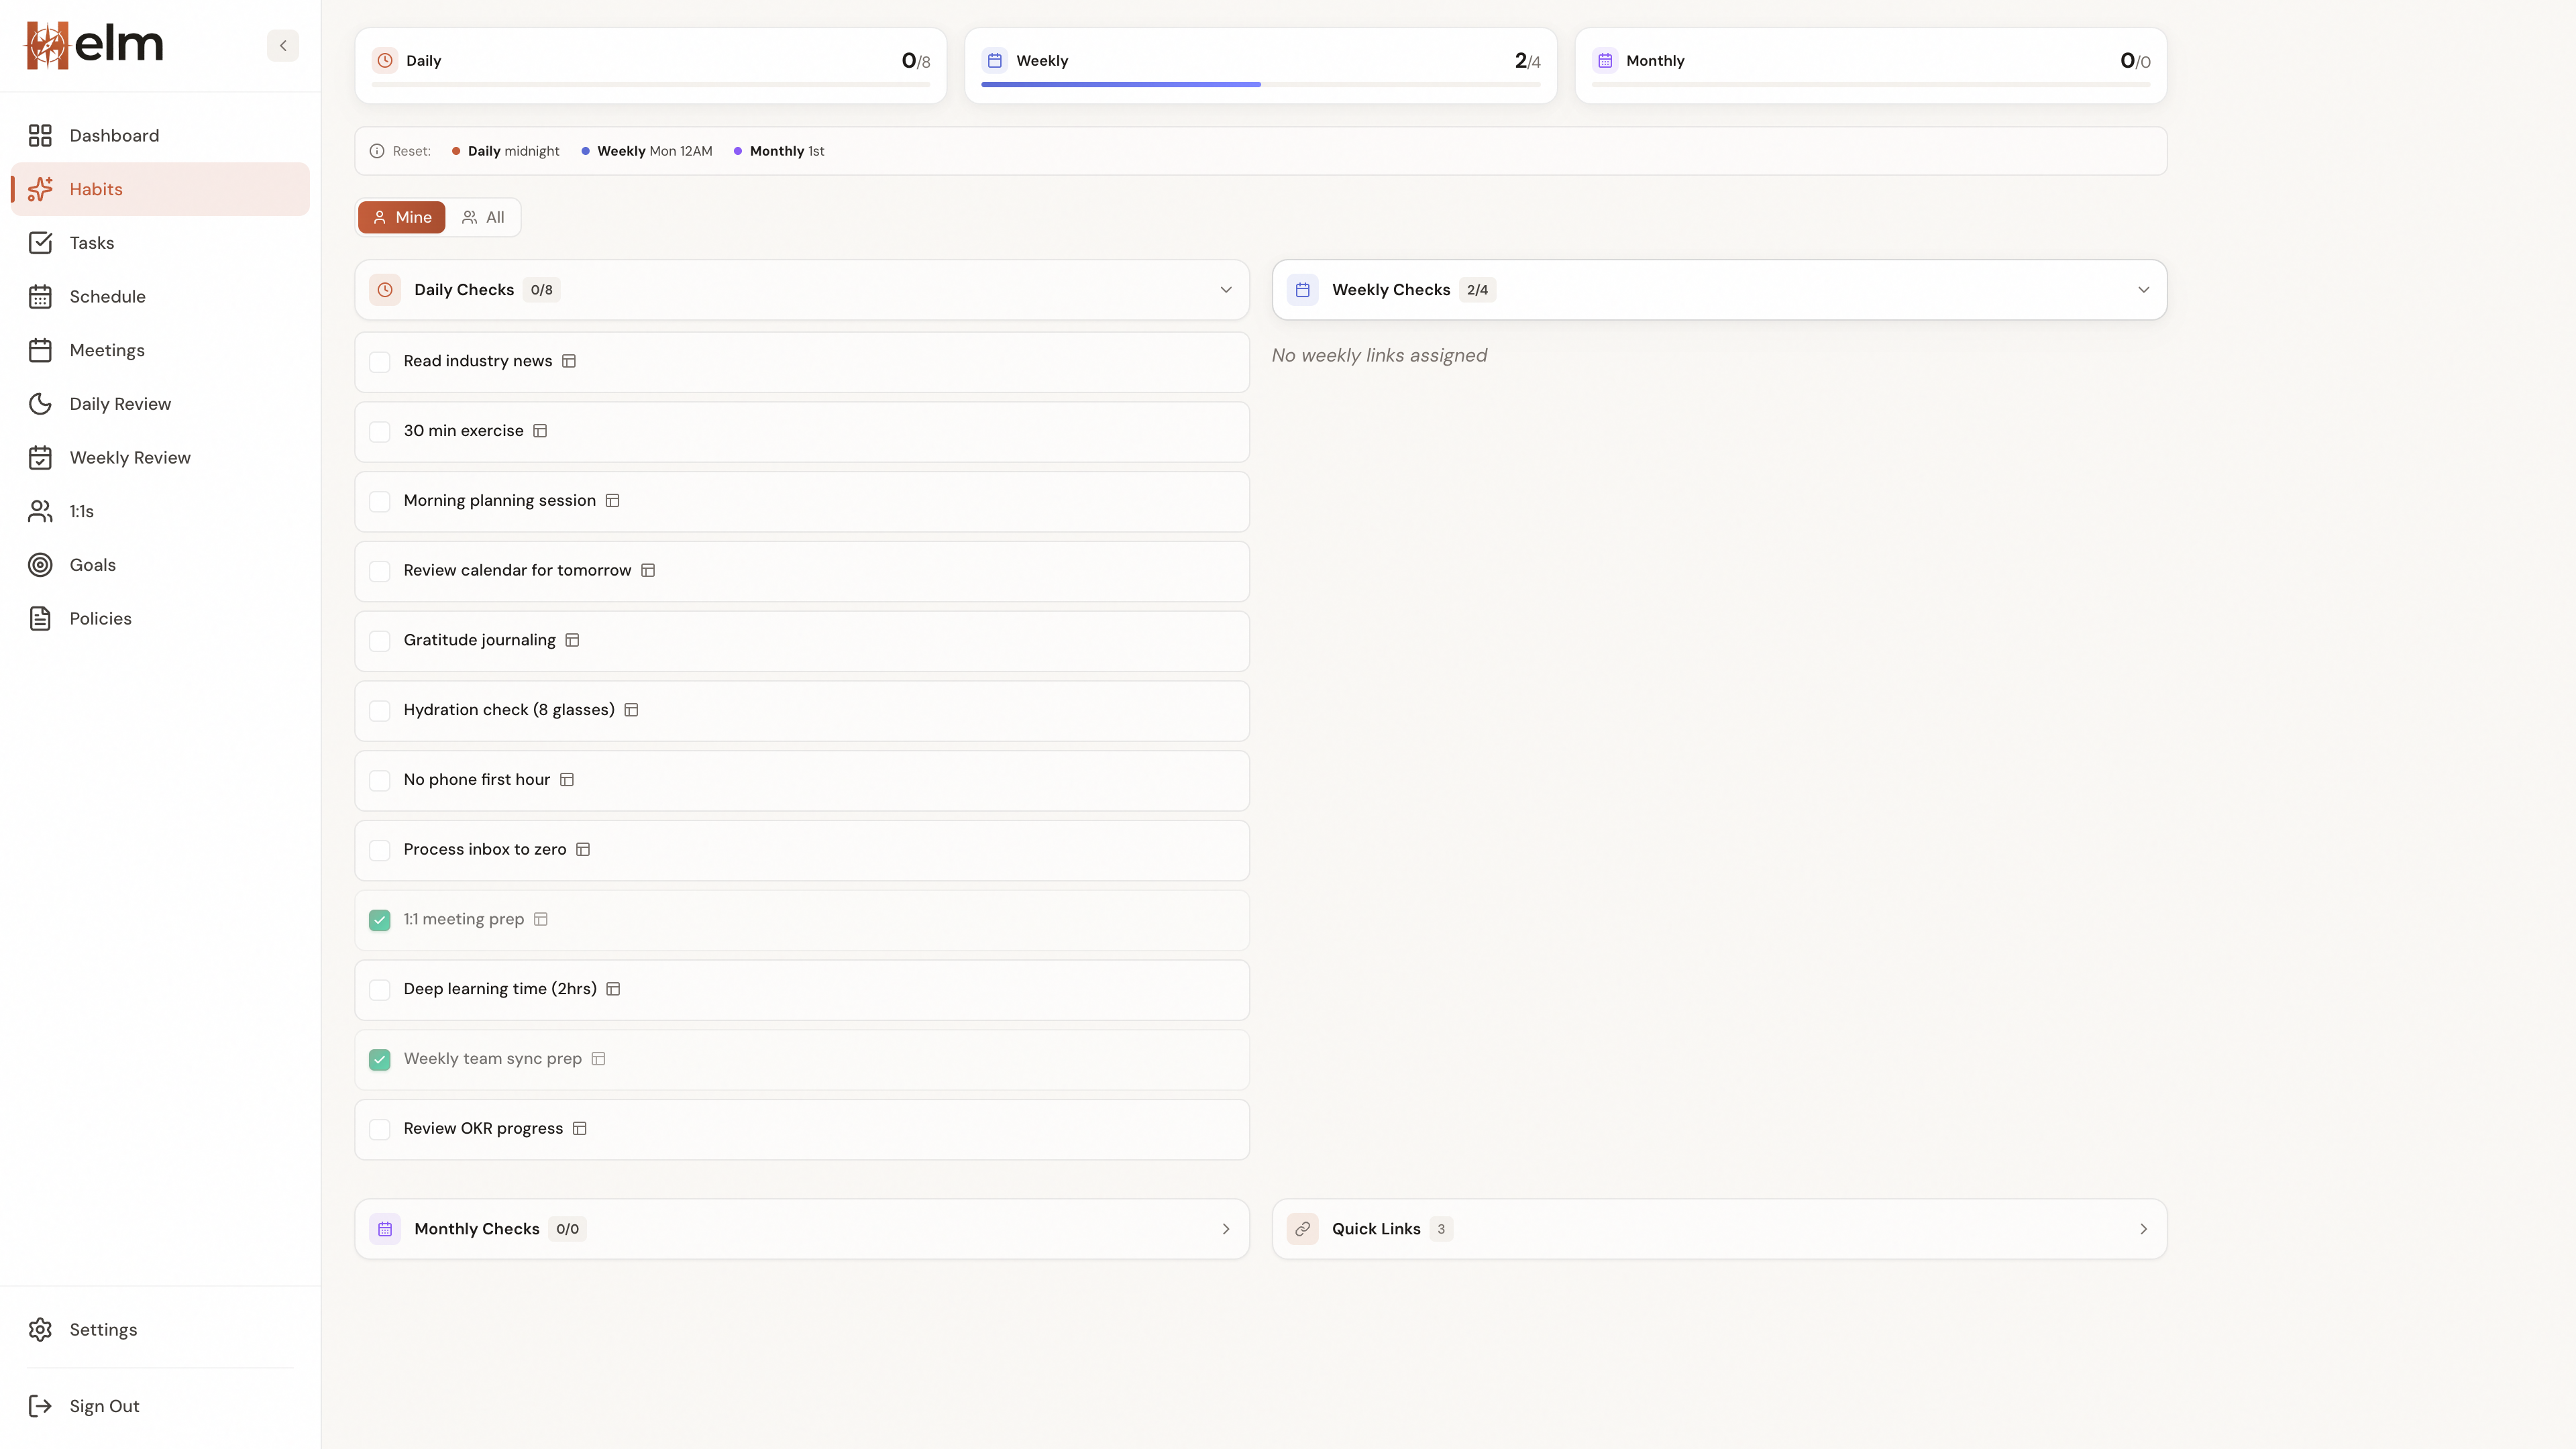Click the Weekly progress bar
The height and width of the screenshot is (1449, 2576).
click(1260, 85)
